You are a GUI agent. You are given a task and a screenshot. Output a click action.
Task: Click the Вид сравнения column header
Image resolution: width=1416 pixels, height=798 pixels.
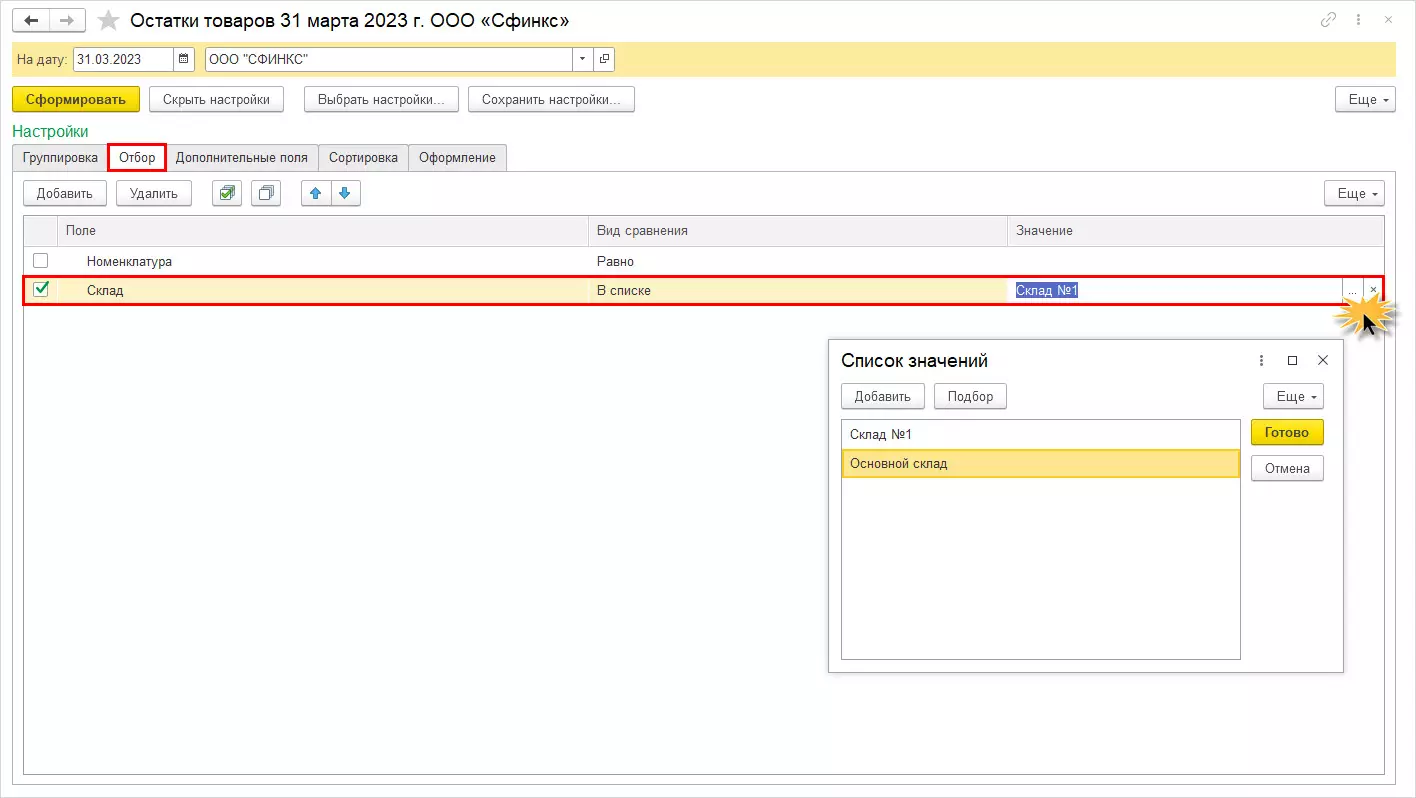coord(798,231)
